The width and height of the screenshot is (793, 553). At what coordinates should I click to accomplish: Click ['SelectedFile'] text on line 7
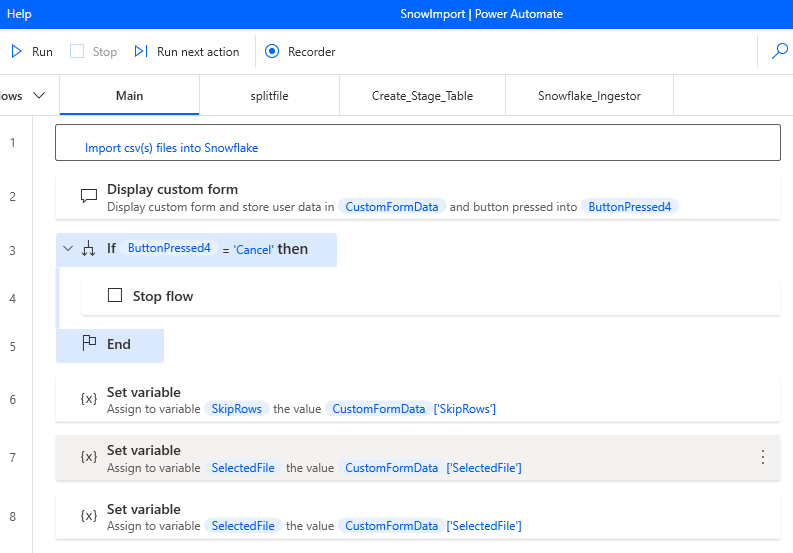click(x=484, y=467)
